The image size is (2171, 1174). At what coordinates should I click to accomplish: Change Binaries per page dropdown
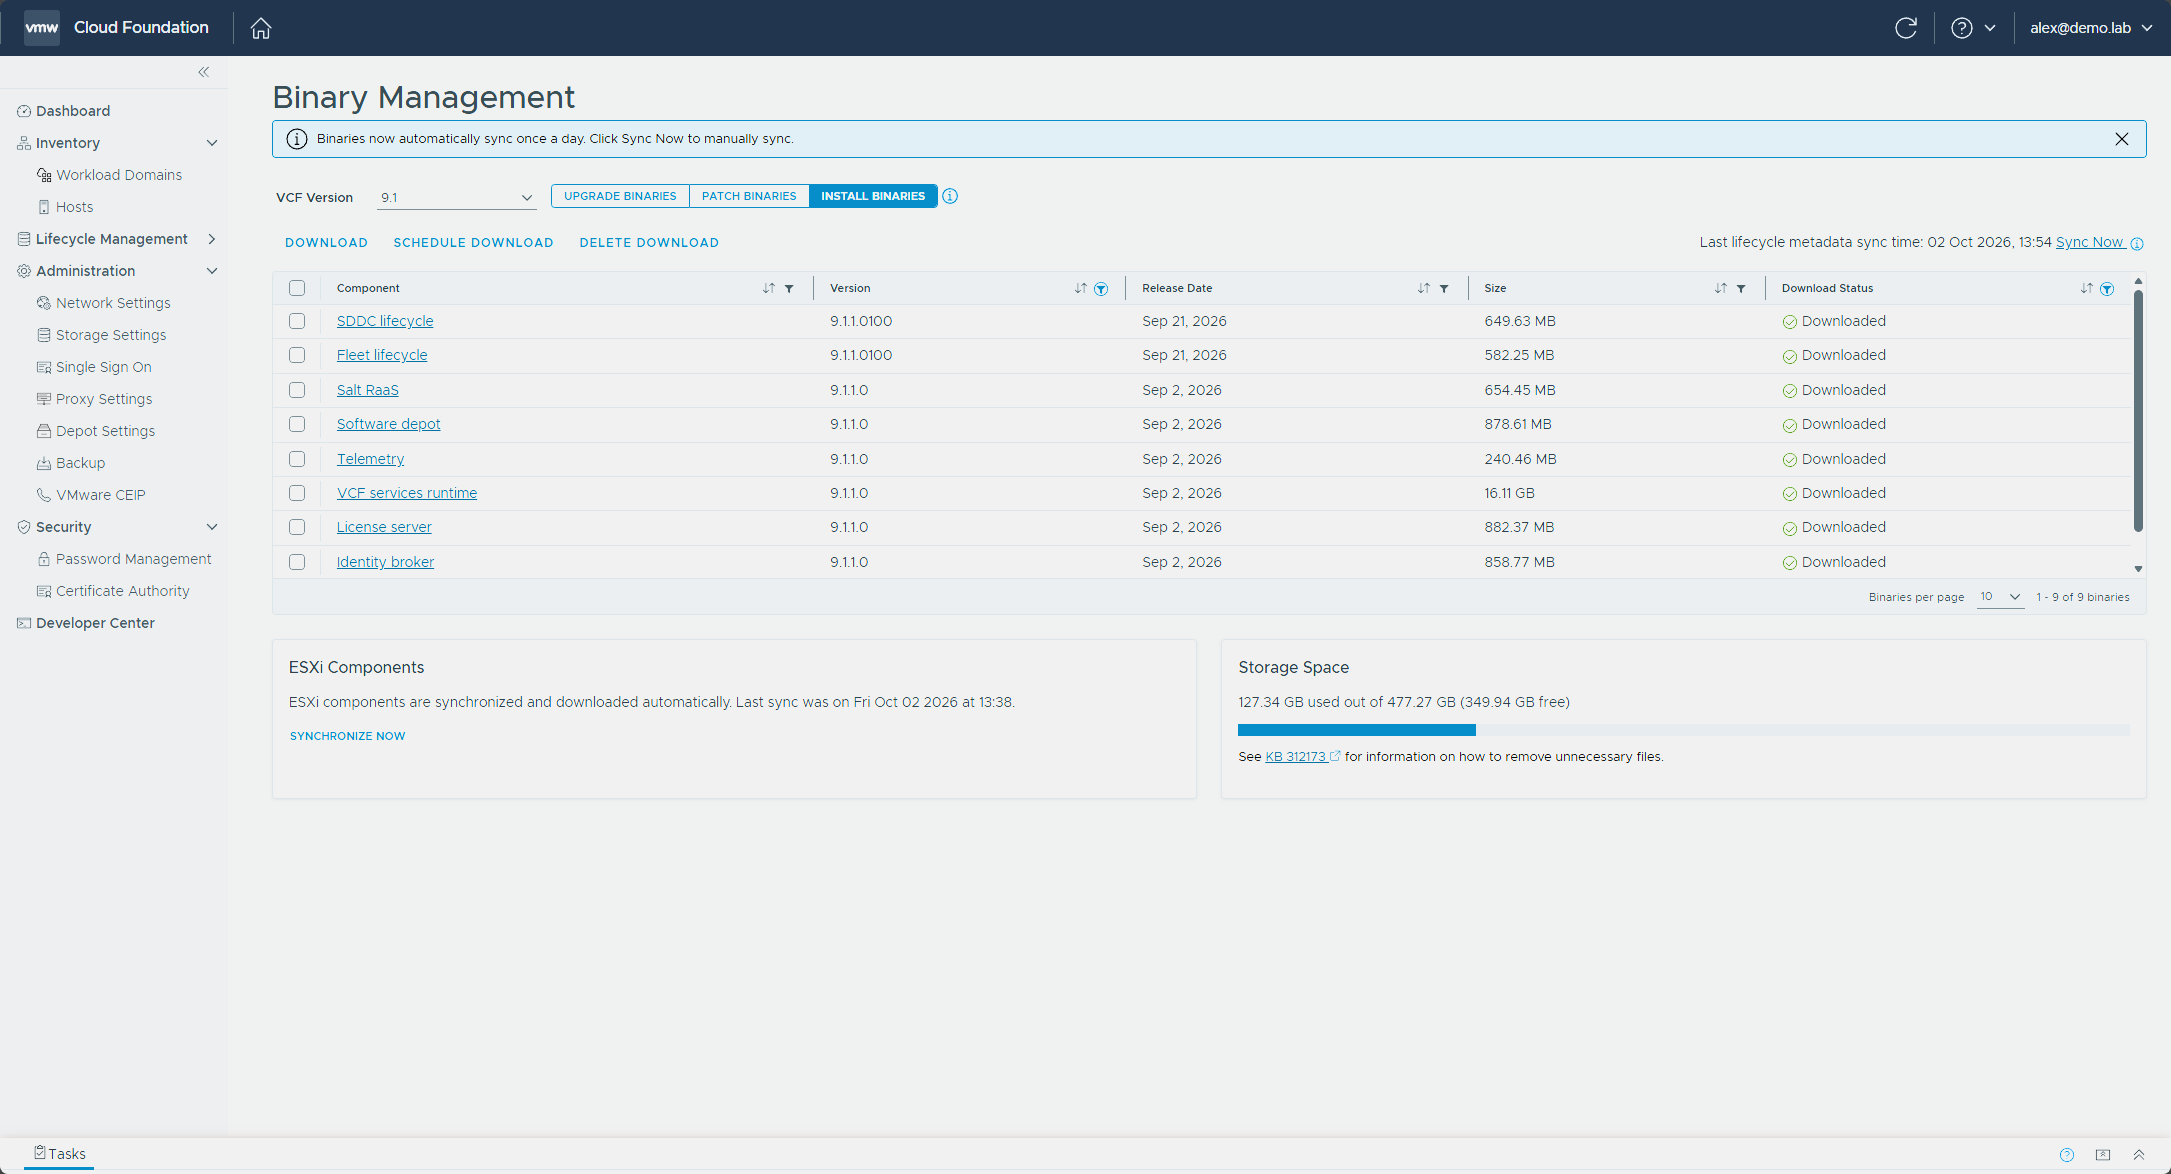tap(2000, 597)
